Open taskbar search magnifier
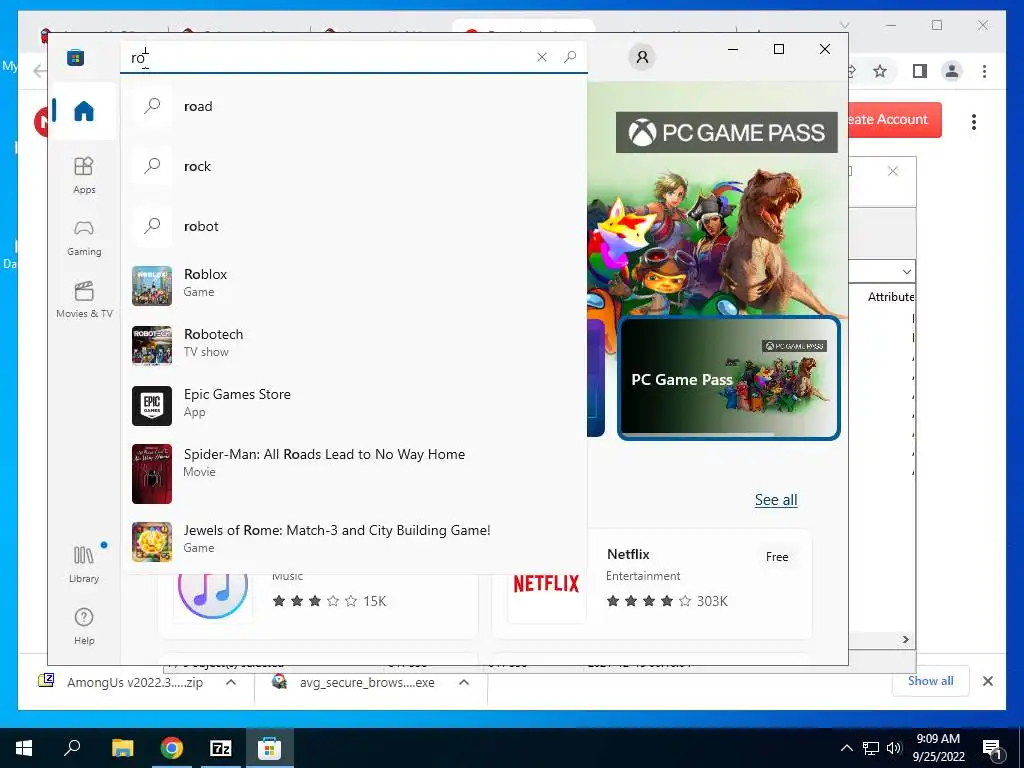 click(x=72, y=748)
